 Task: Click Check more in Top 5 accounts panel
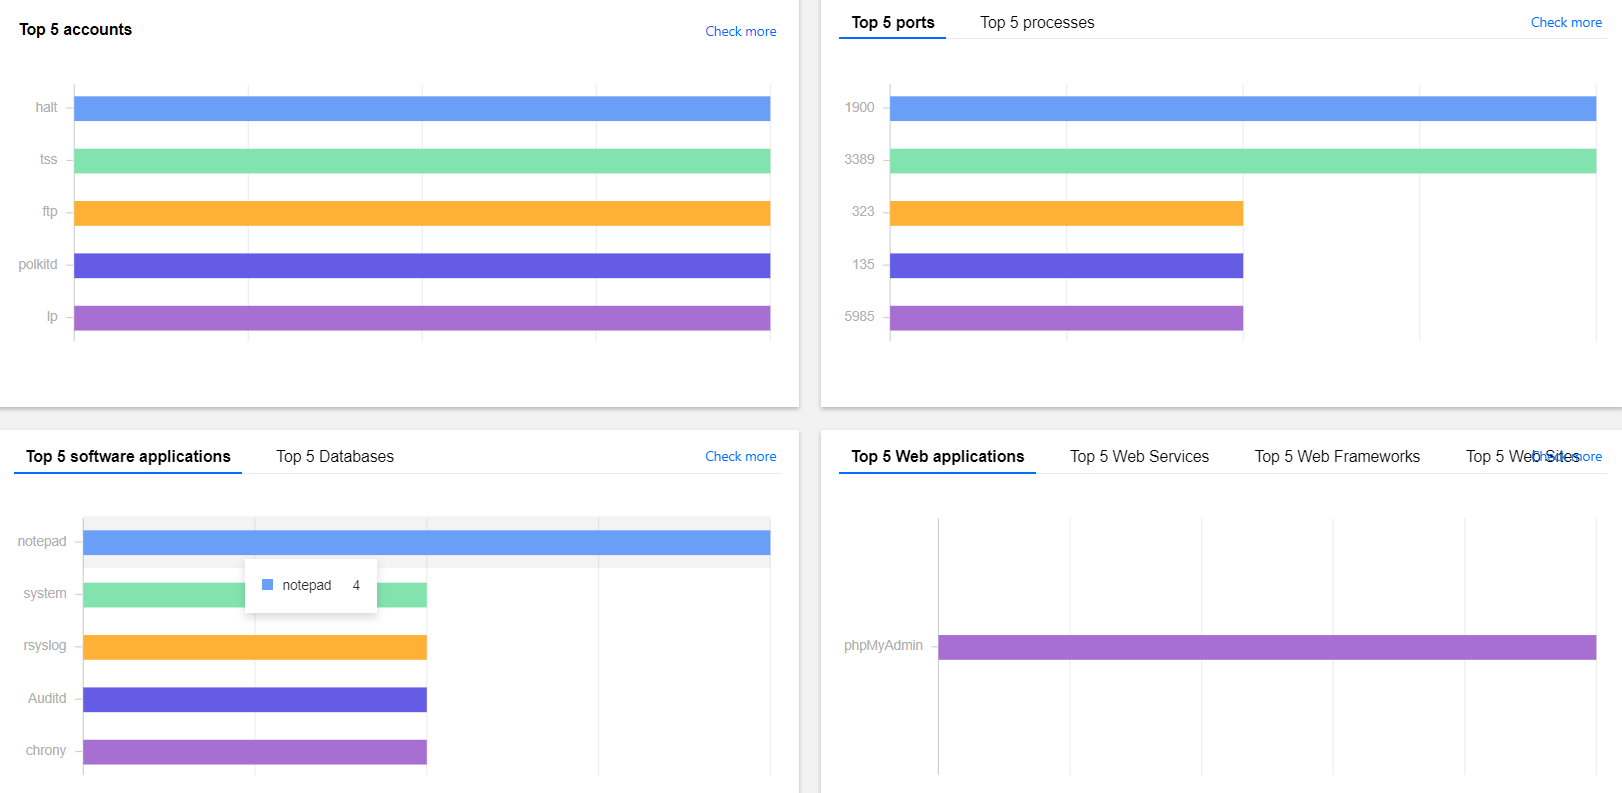(740, 32)
